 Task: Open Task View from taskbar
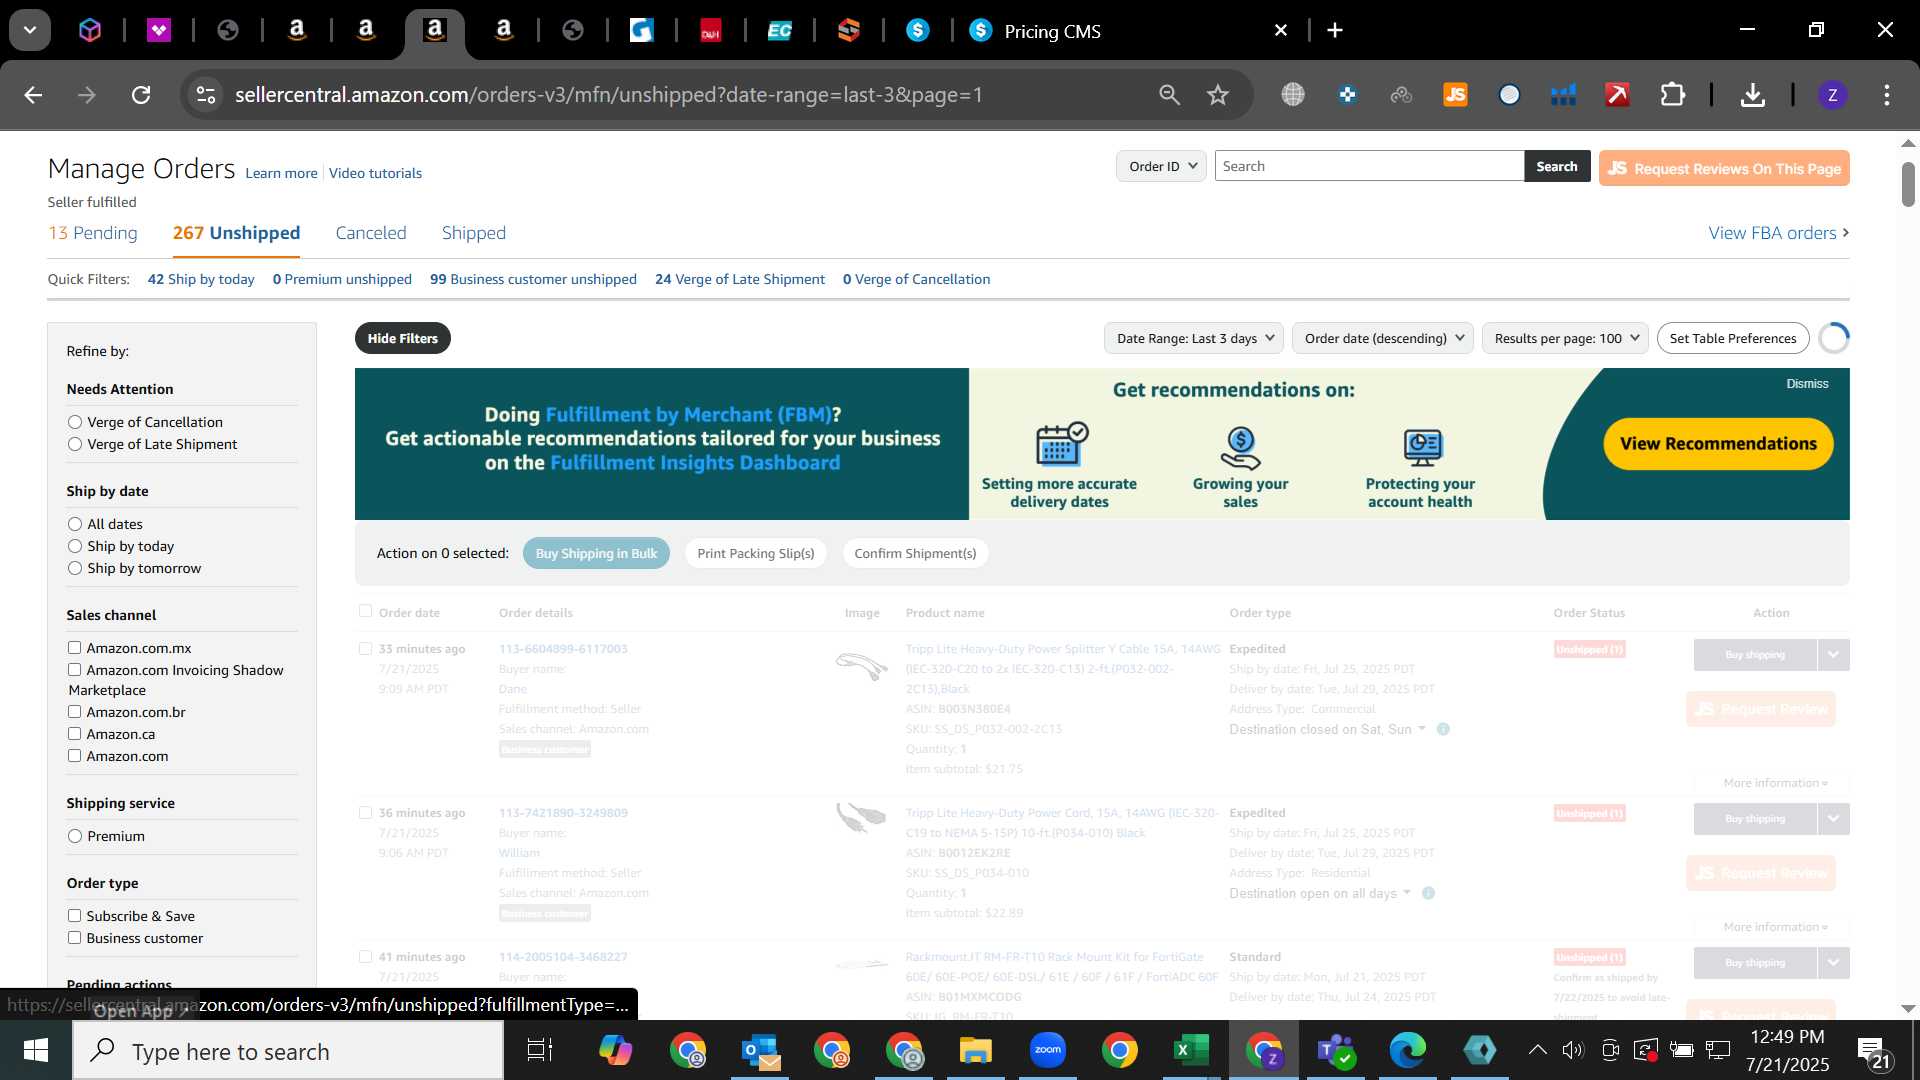click(540, 1050)
